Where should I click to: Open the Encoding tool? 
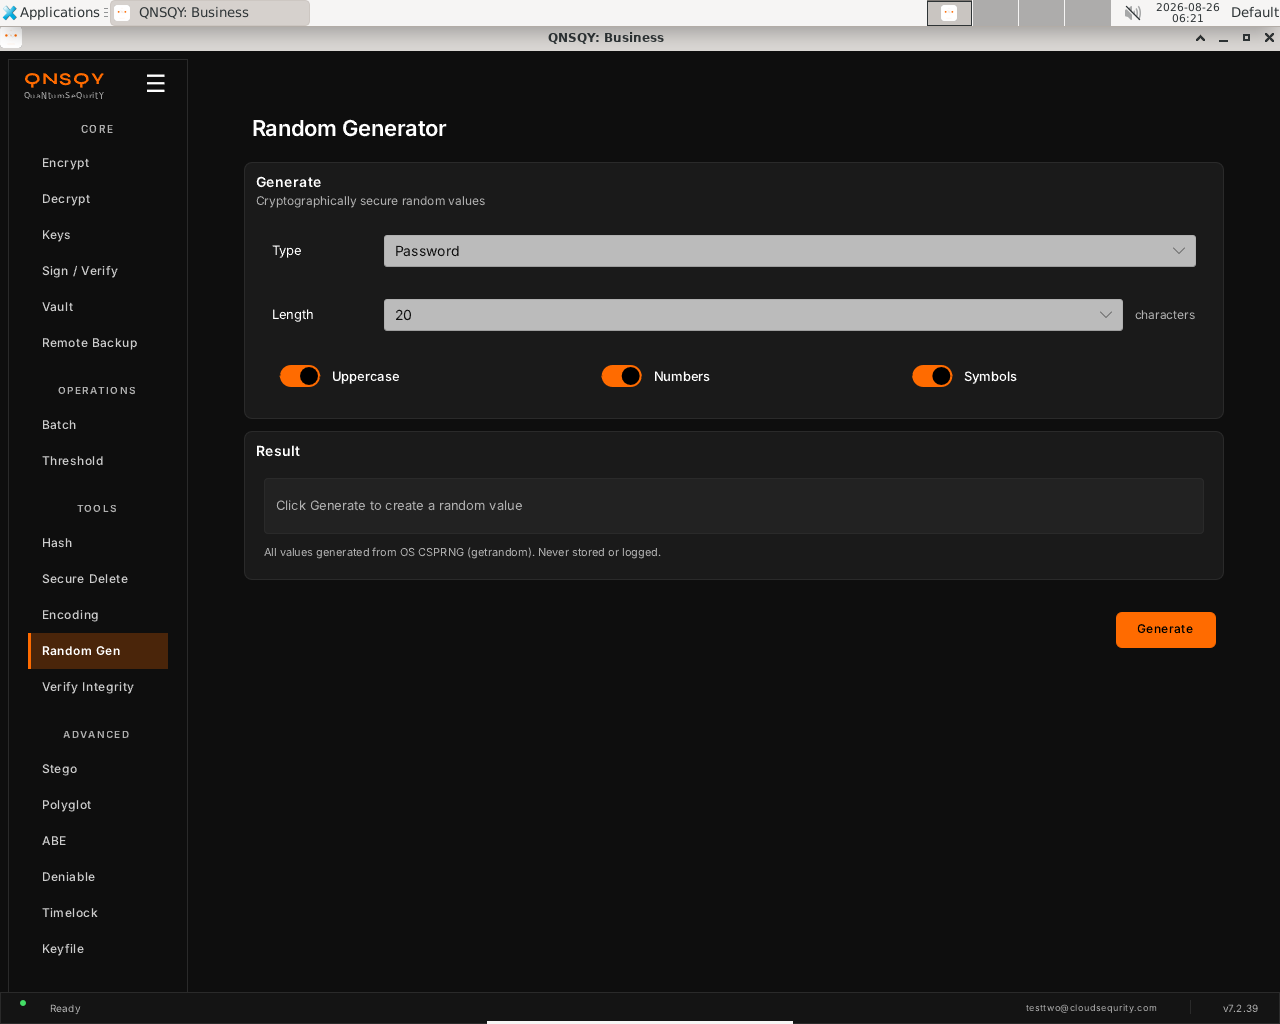click(98, 615)
